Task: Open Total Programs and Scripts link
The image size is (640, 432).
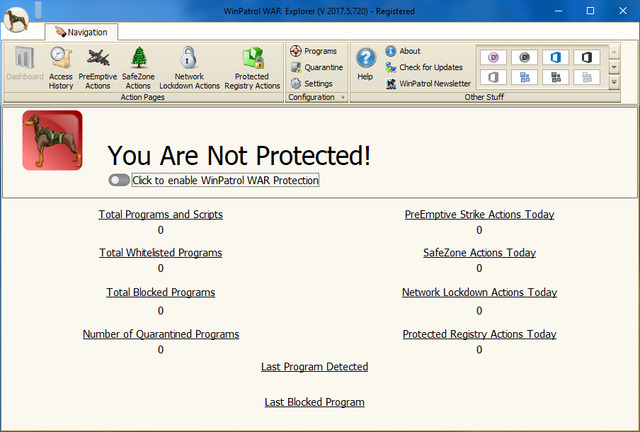Action: pyautogui.click(x=161, y=214)
